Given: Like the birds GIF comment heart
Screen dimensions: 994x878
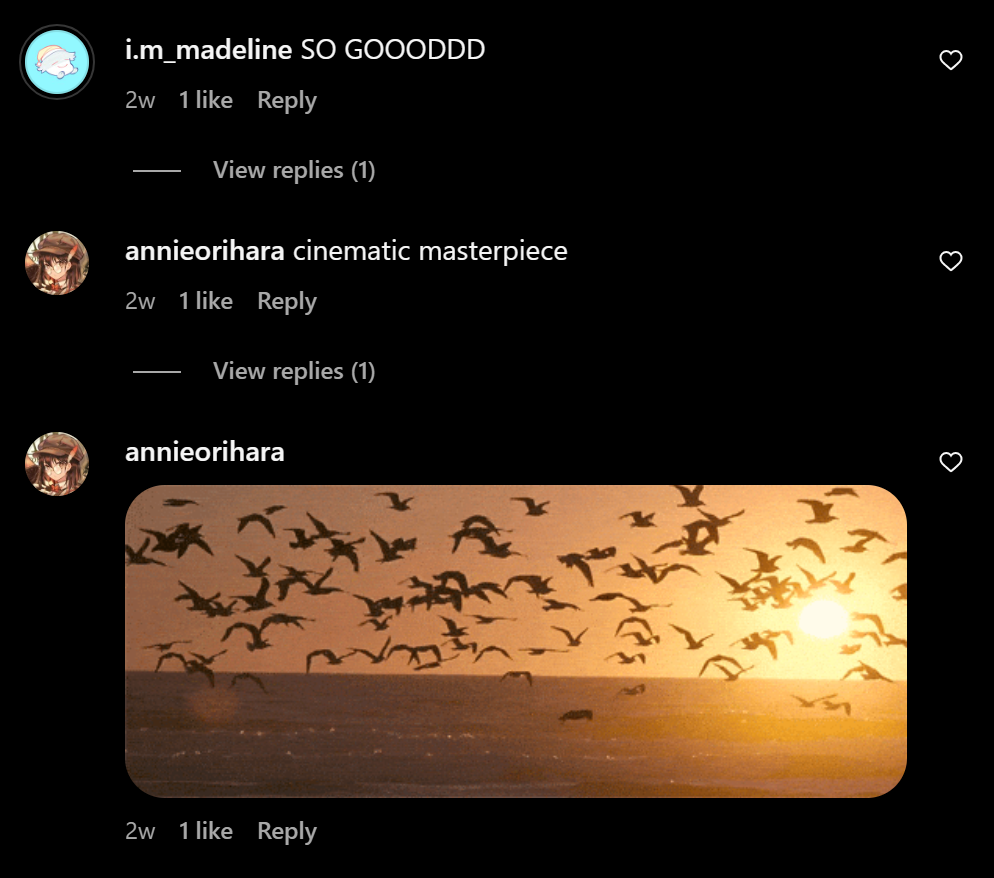Looking at the screenshot, I should point(950,462).
